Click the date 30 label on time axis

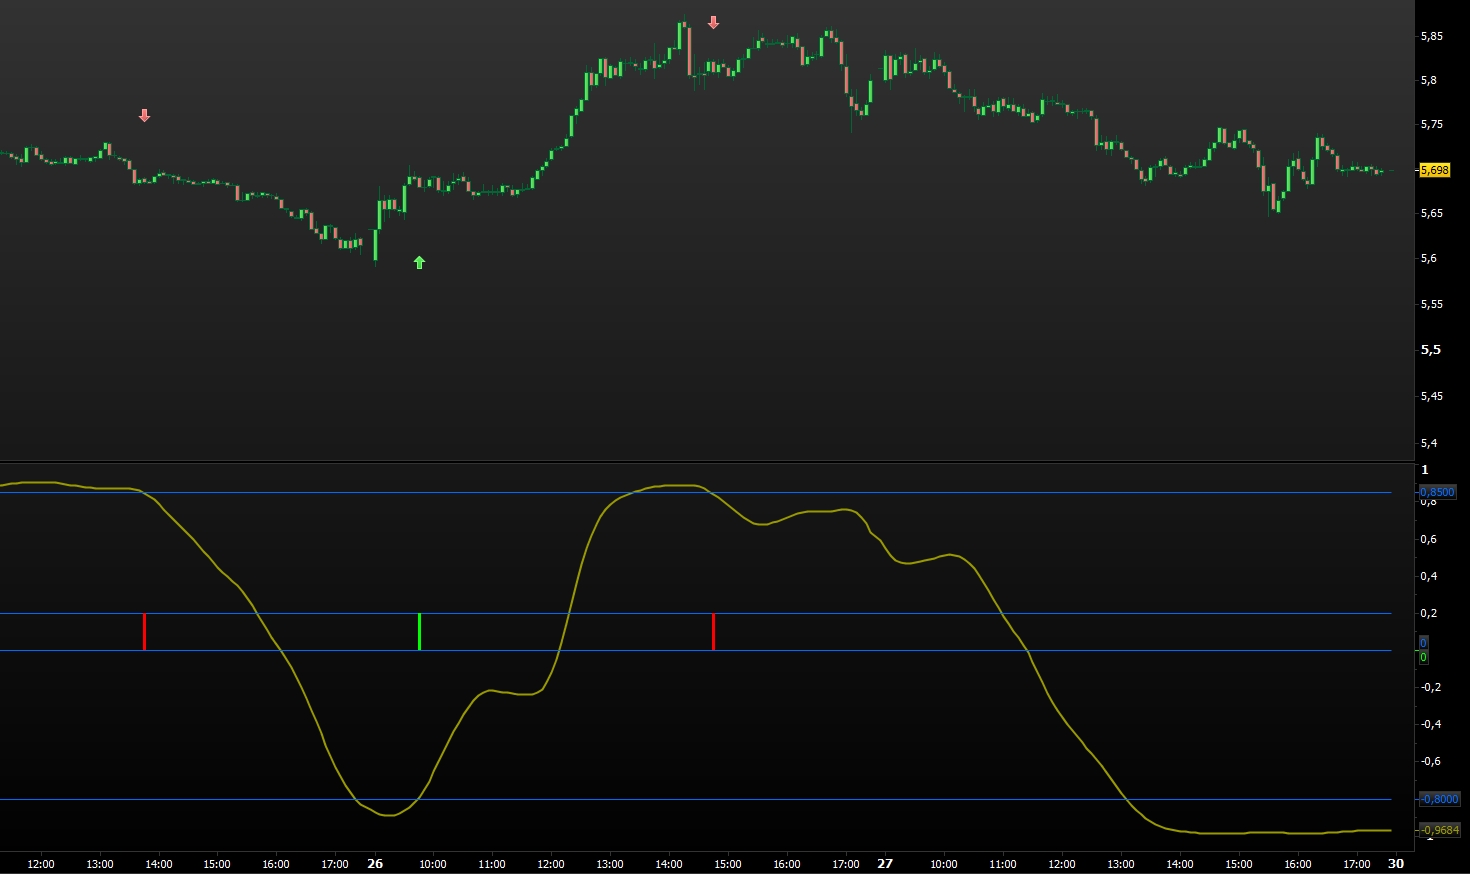[x=1396, y=863]
